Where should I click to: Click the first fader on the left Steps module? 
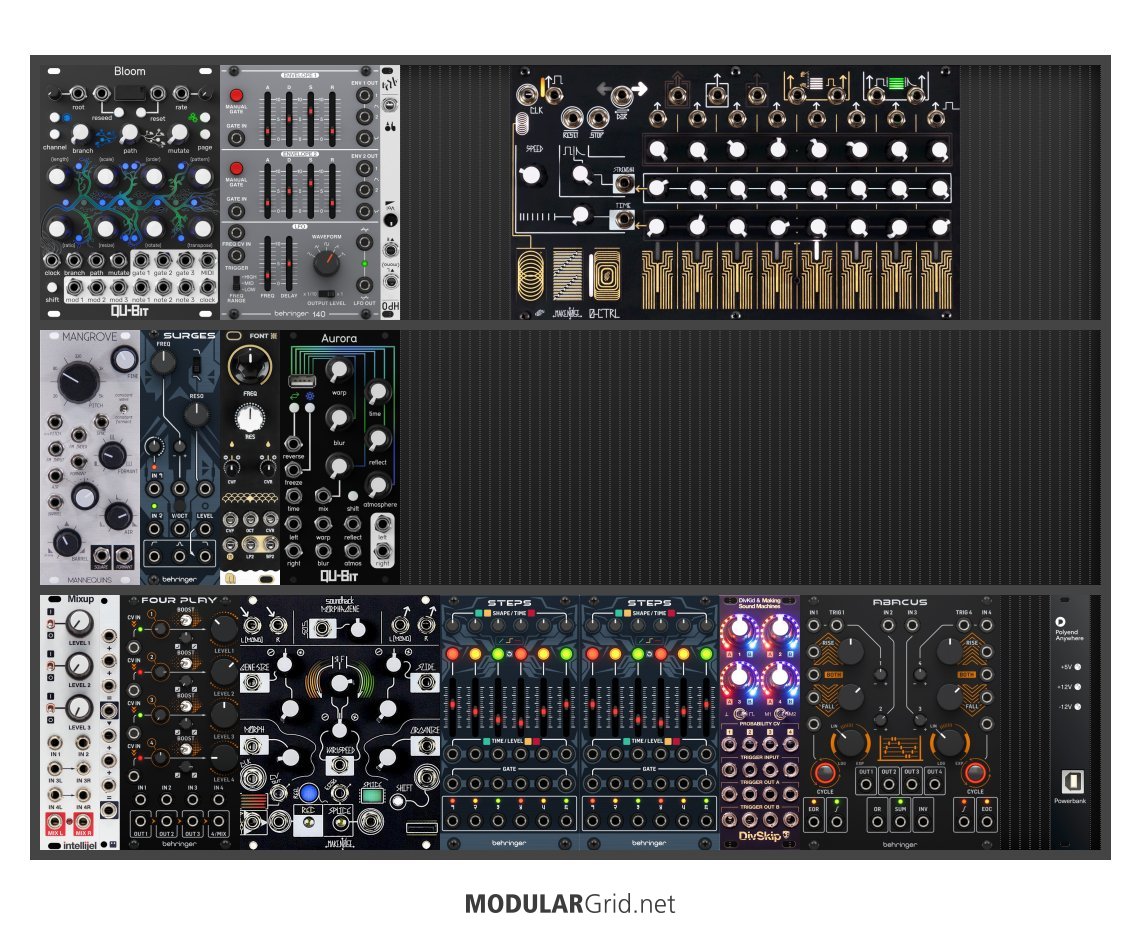(453, 706)
